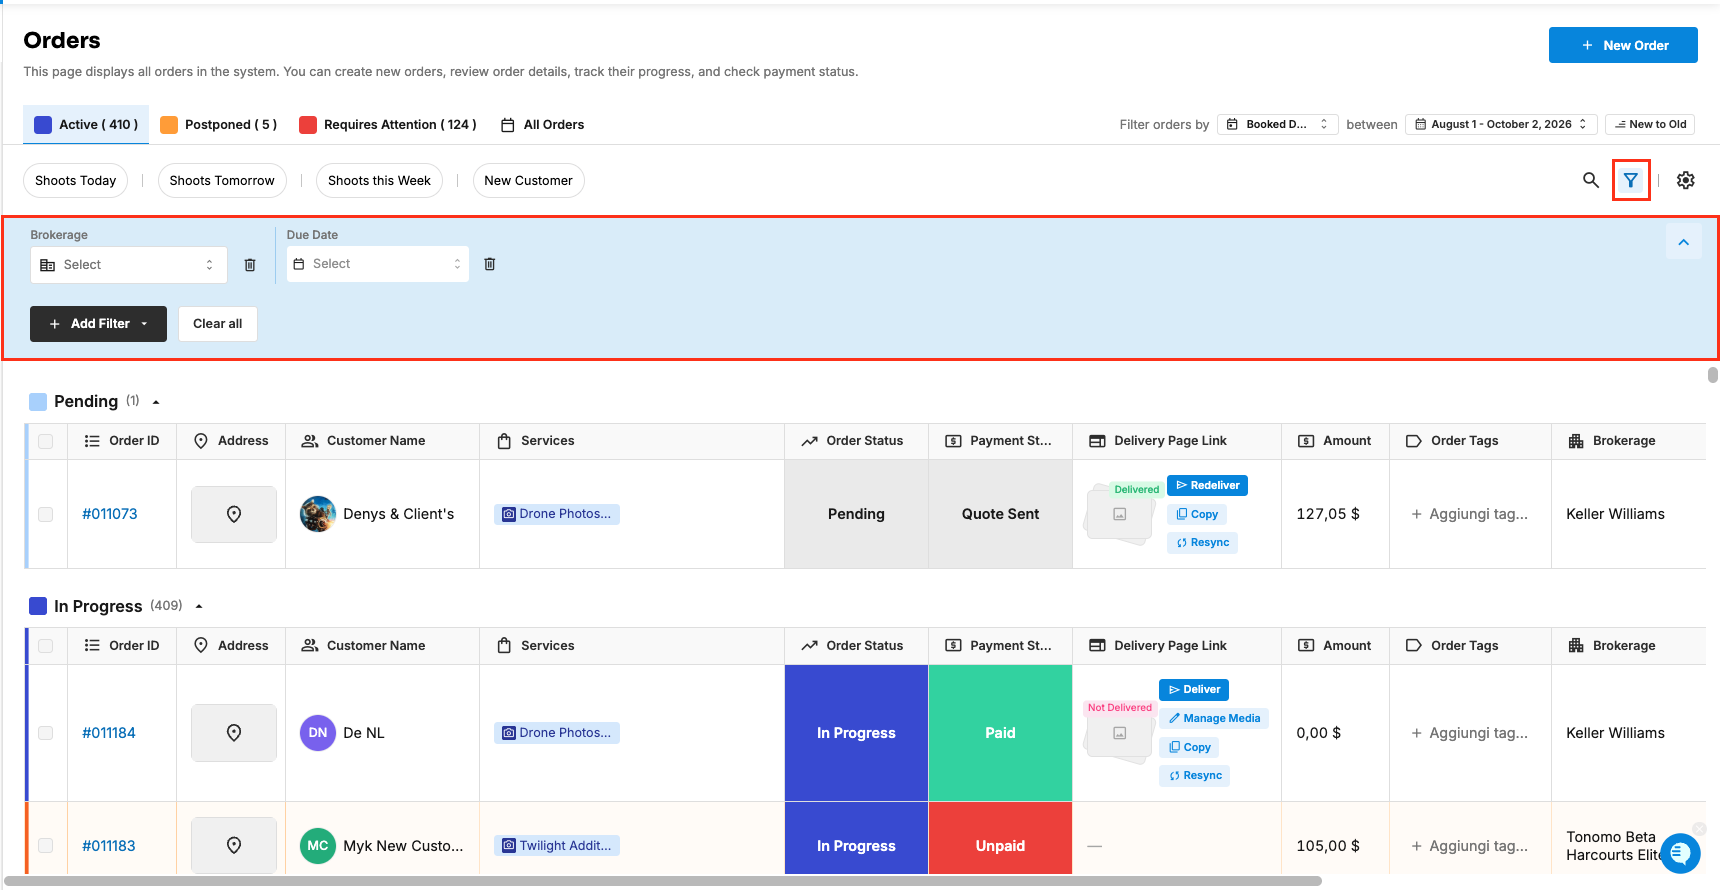Copy delivery link for order #011184

point(1189,747)
